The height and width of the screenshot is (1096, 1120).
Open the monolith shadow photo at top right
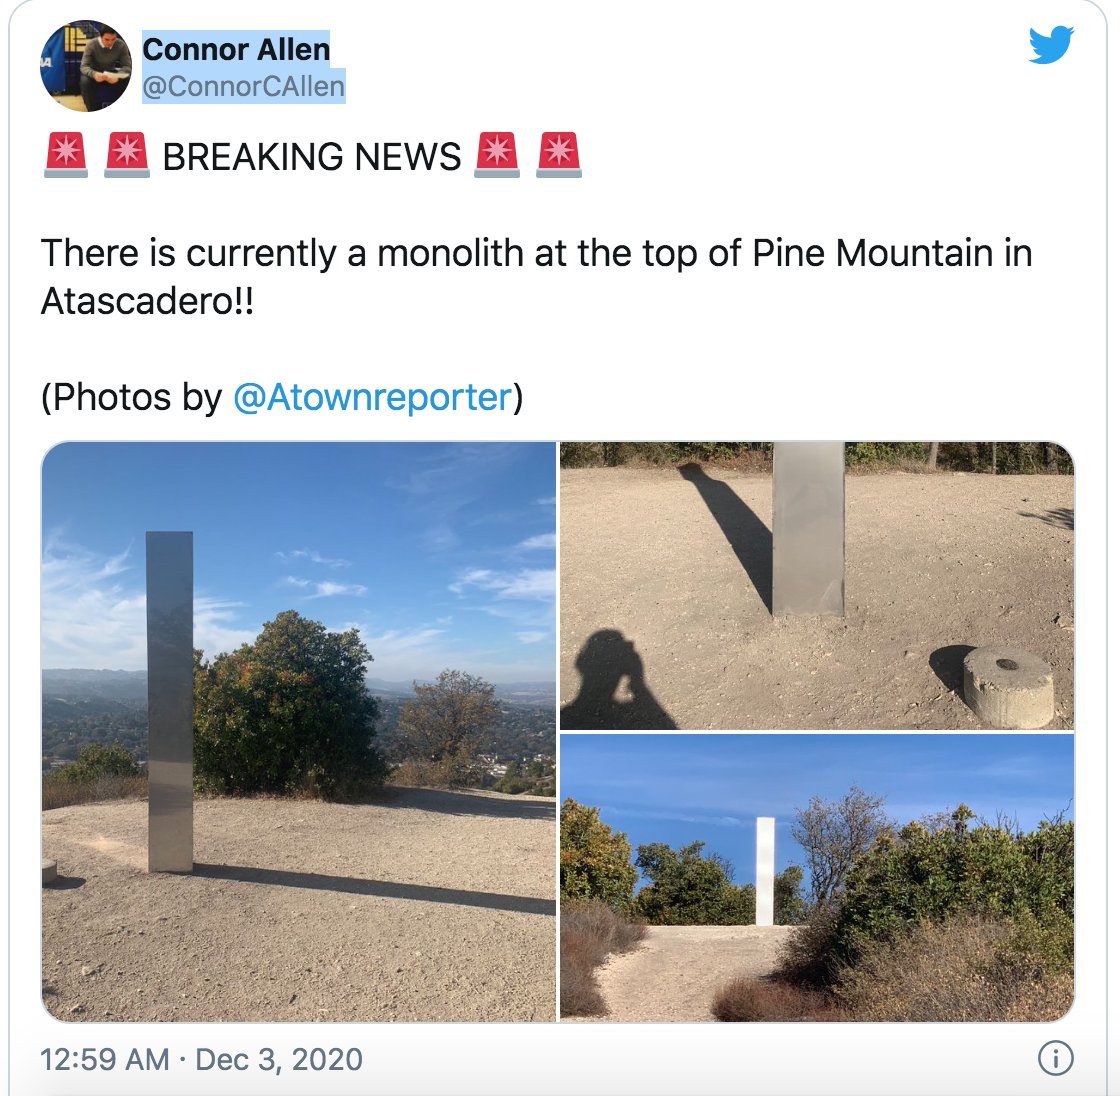(817, 586)
